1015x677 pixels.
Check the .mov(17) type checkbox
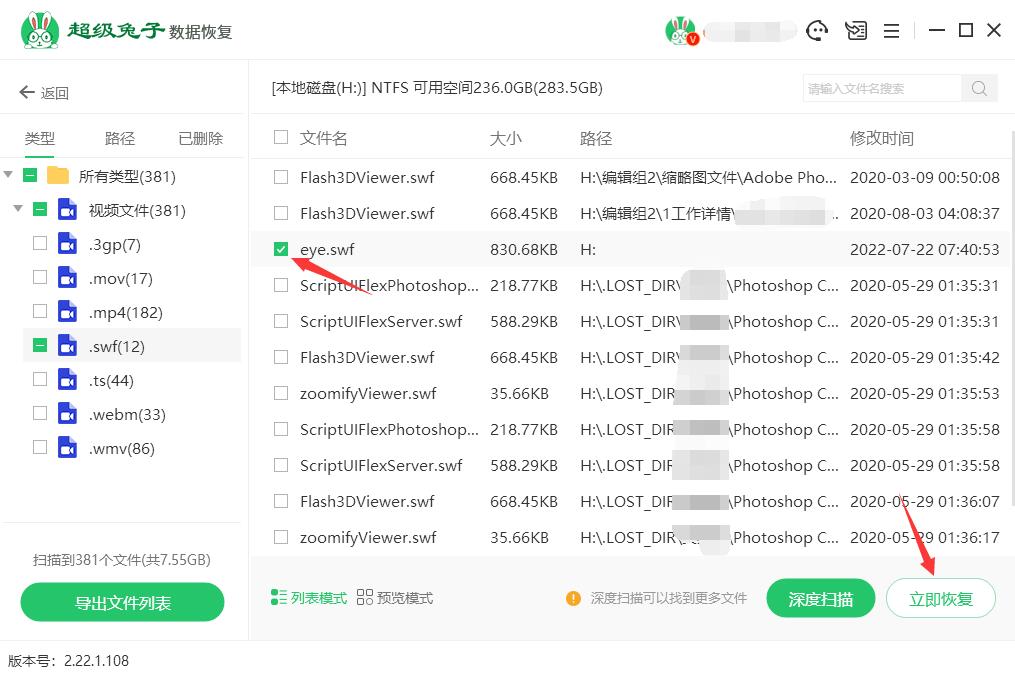(39, 278)
